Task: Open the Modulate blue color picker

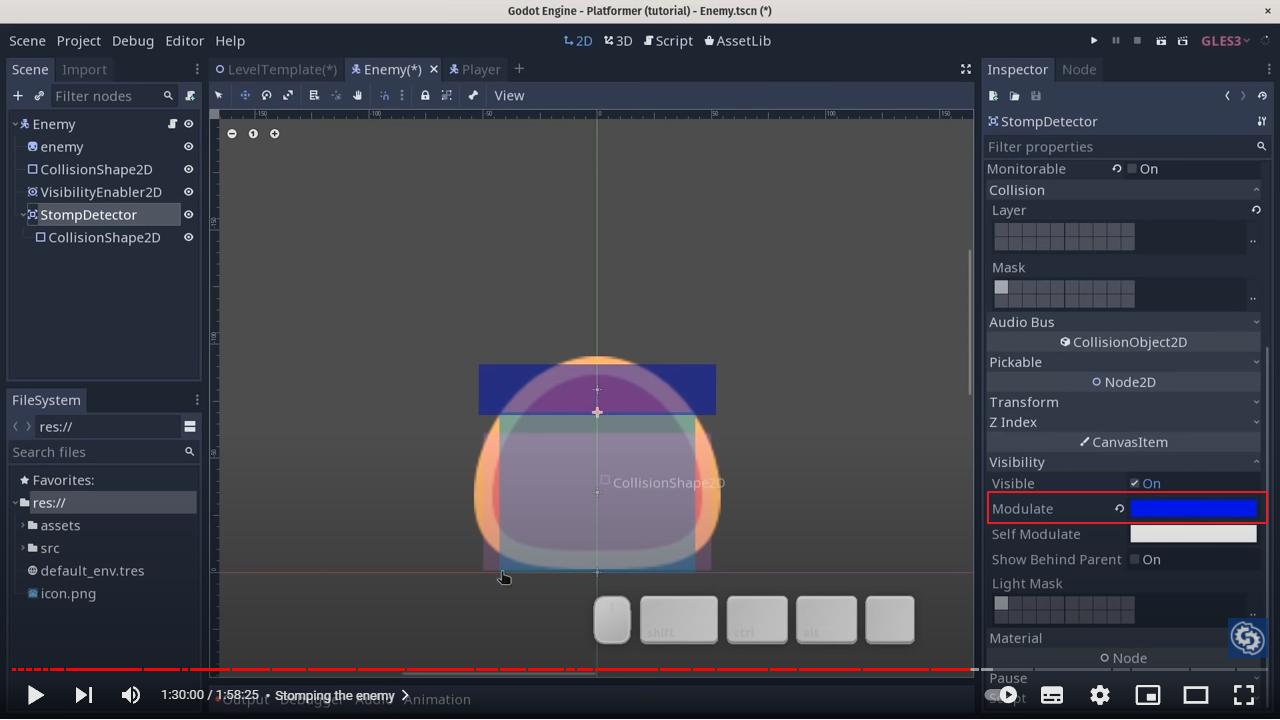Action: [1193, 509]
